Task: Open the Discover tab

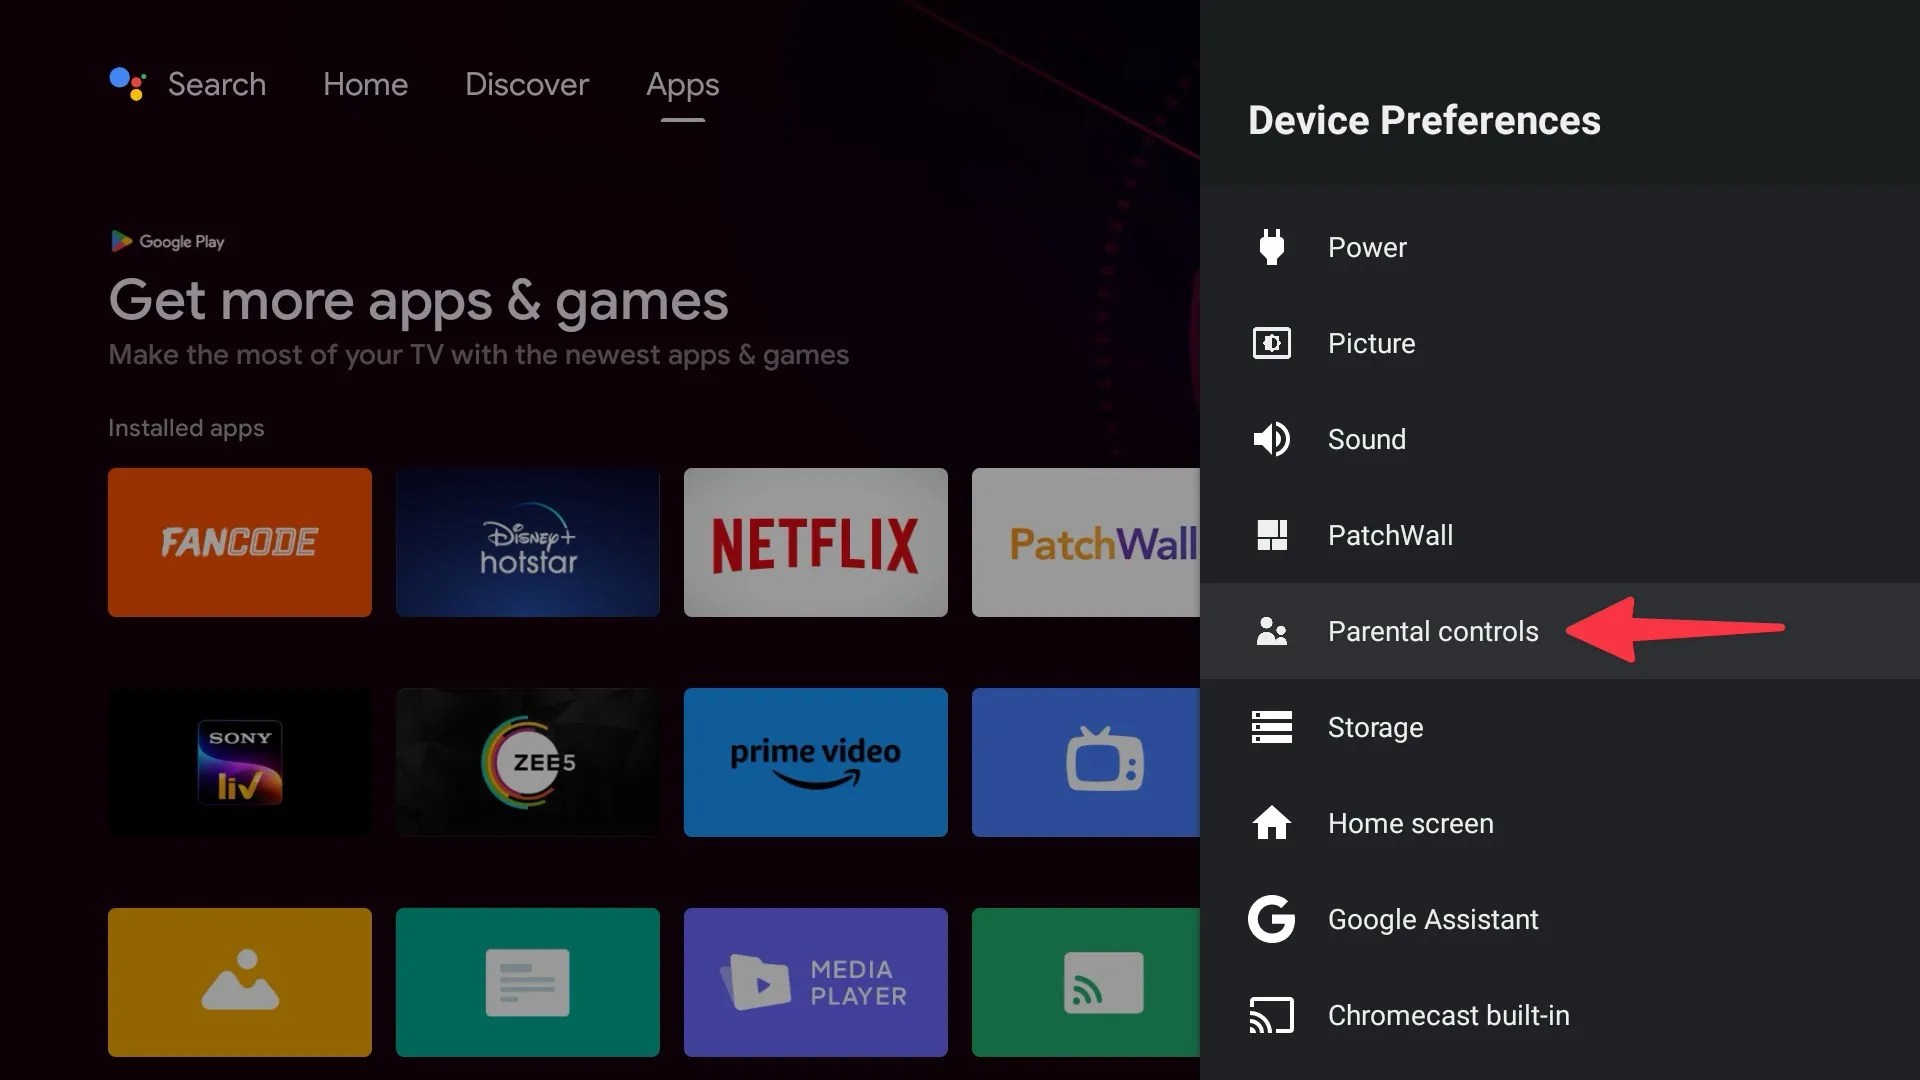Action: coord(527,84)
